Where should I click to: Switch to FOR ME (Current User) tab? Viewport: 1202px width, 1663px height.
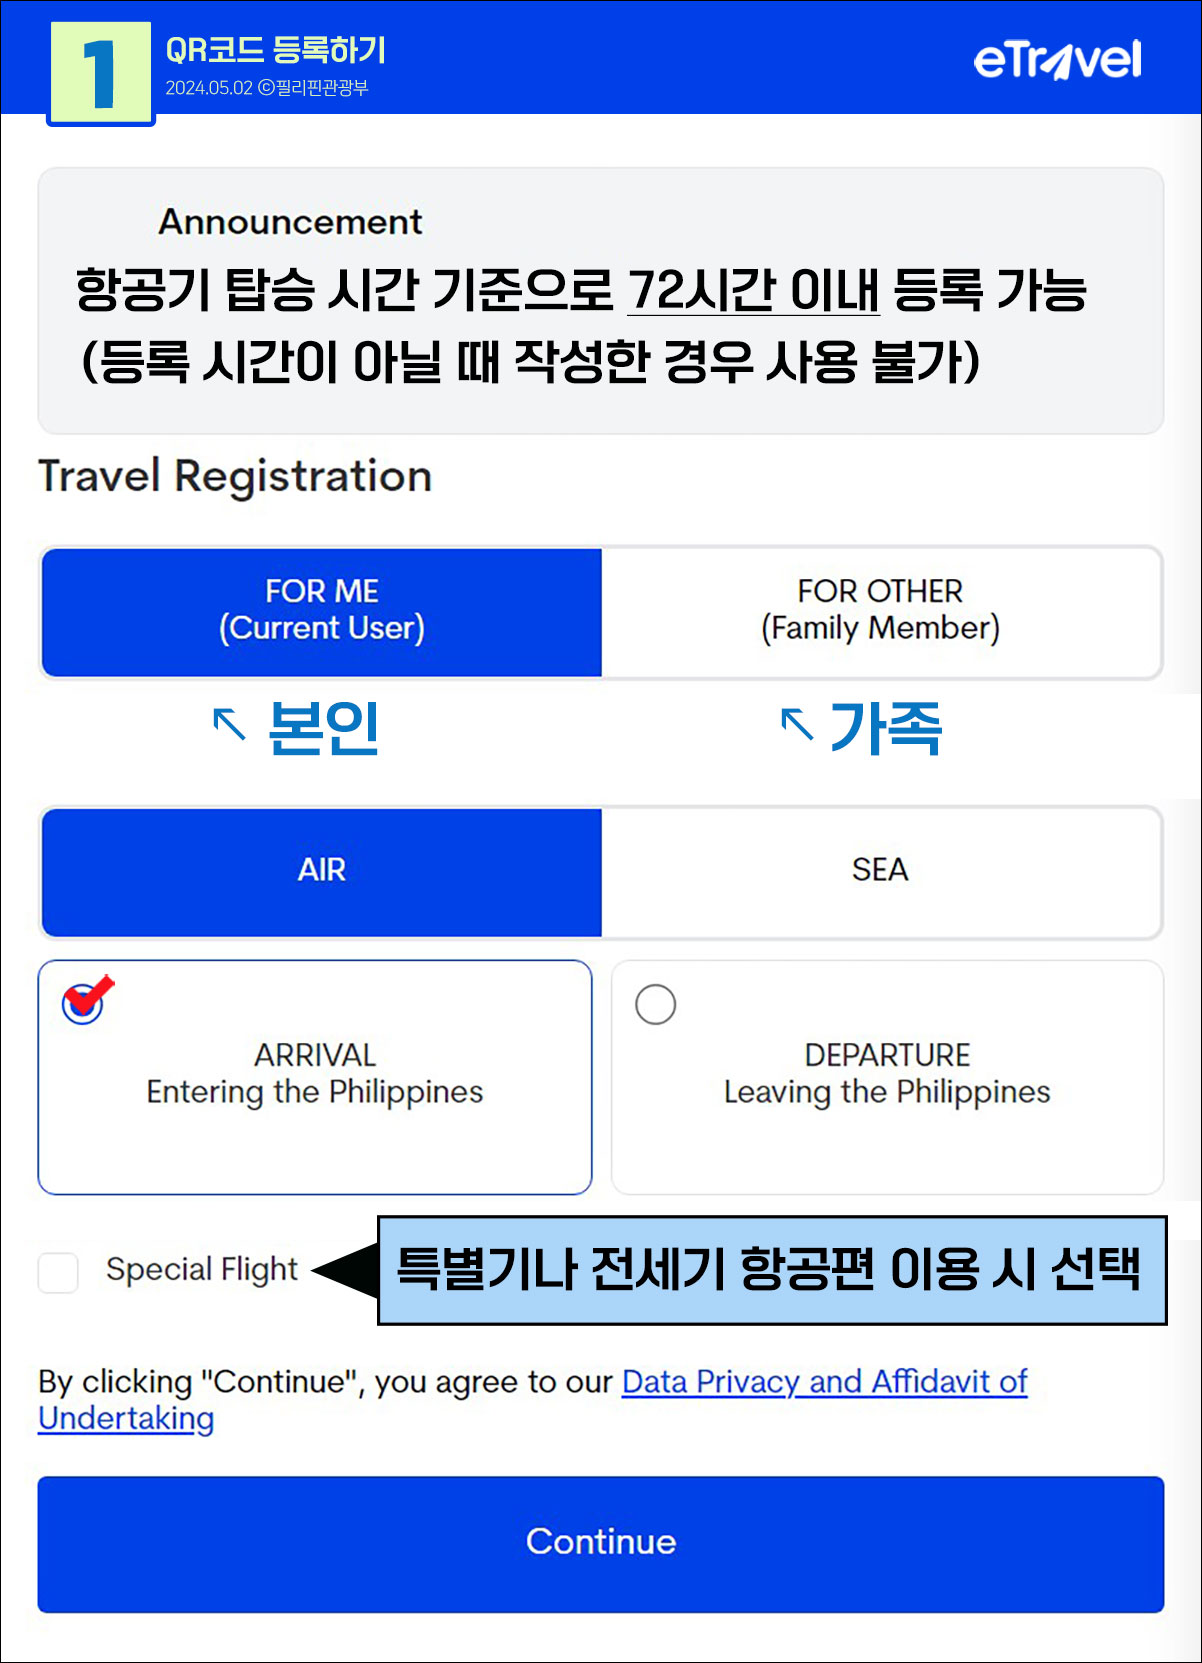pyautogui.click(x=322, y=612)
